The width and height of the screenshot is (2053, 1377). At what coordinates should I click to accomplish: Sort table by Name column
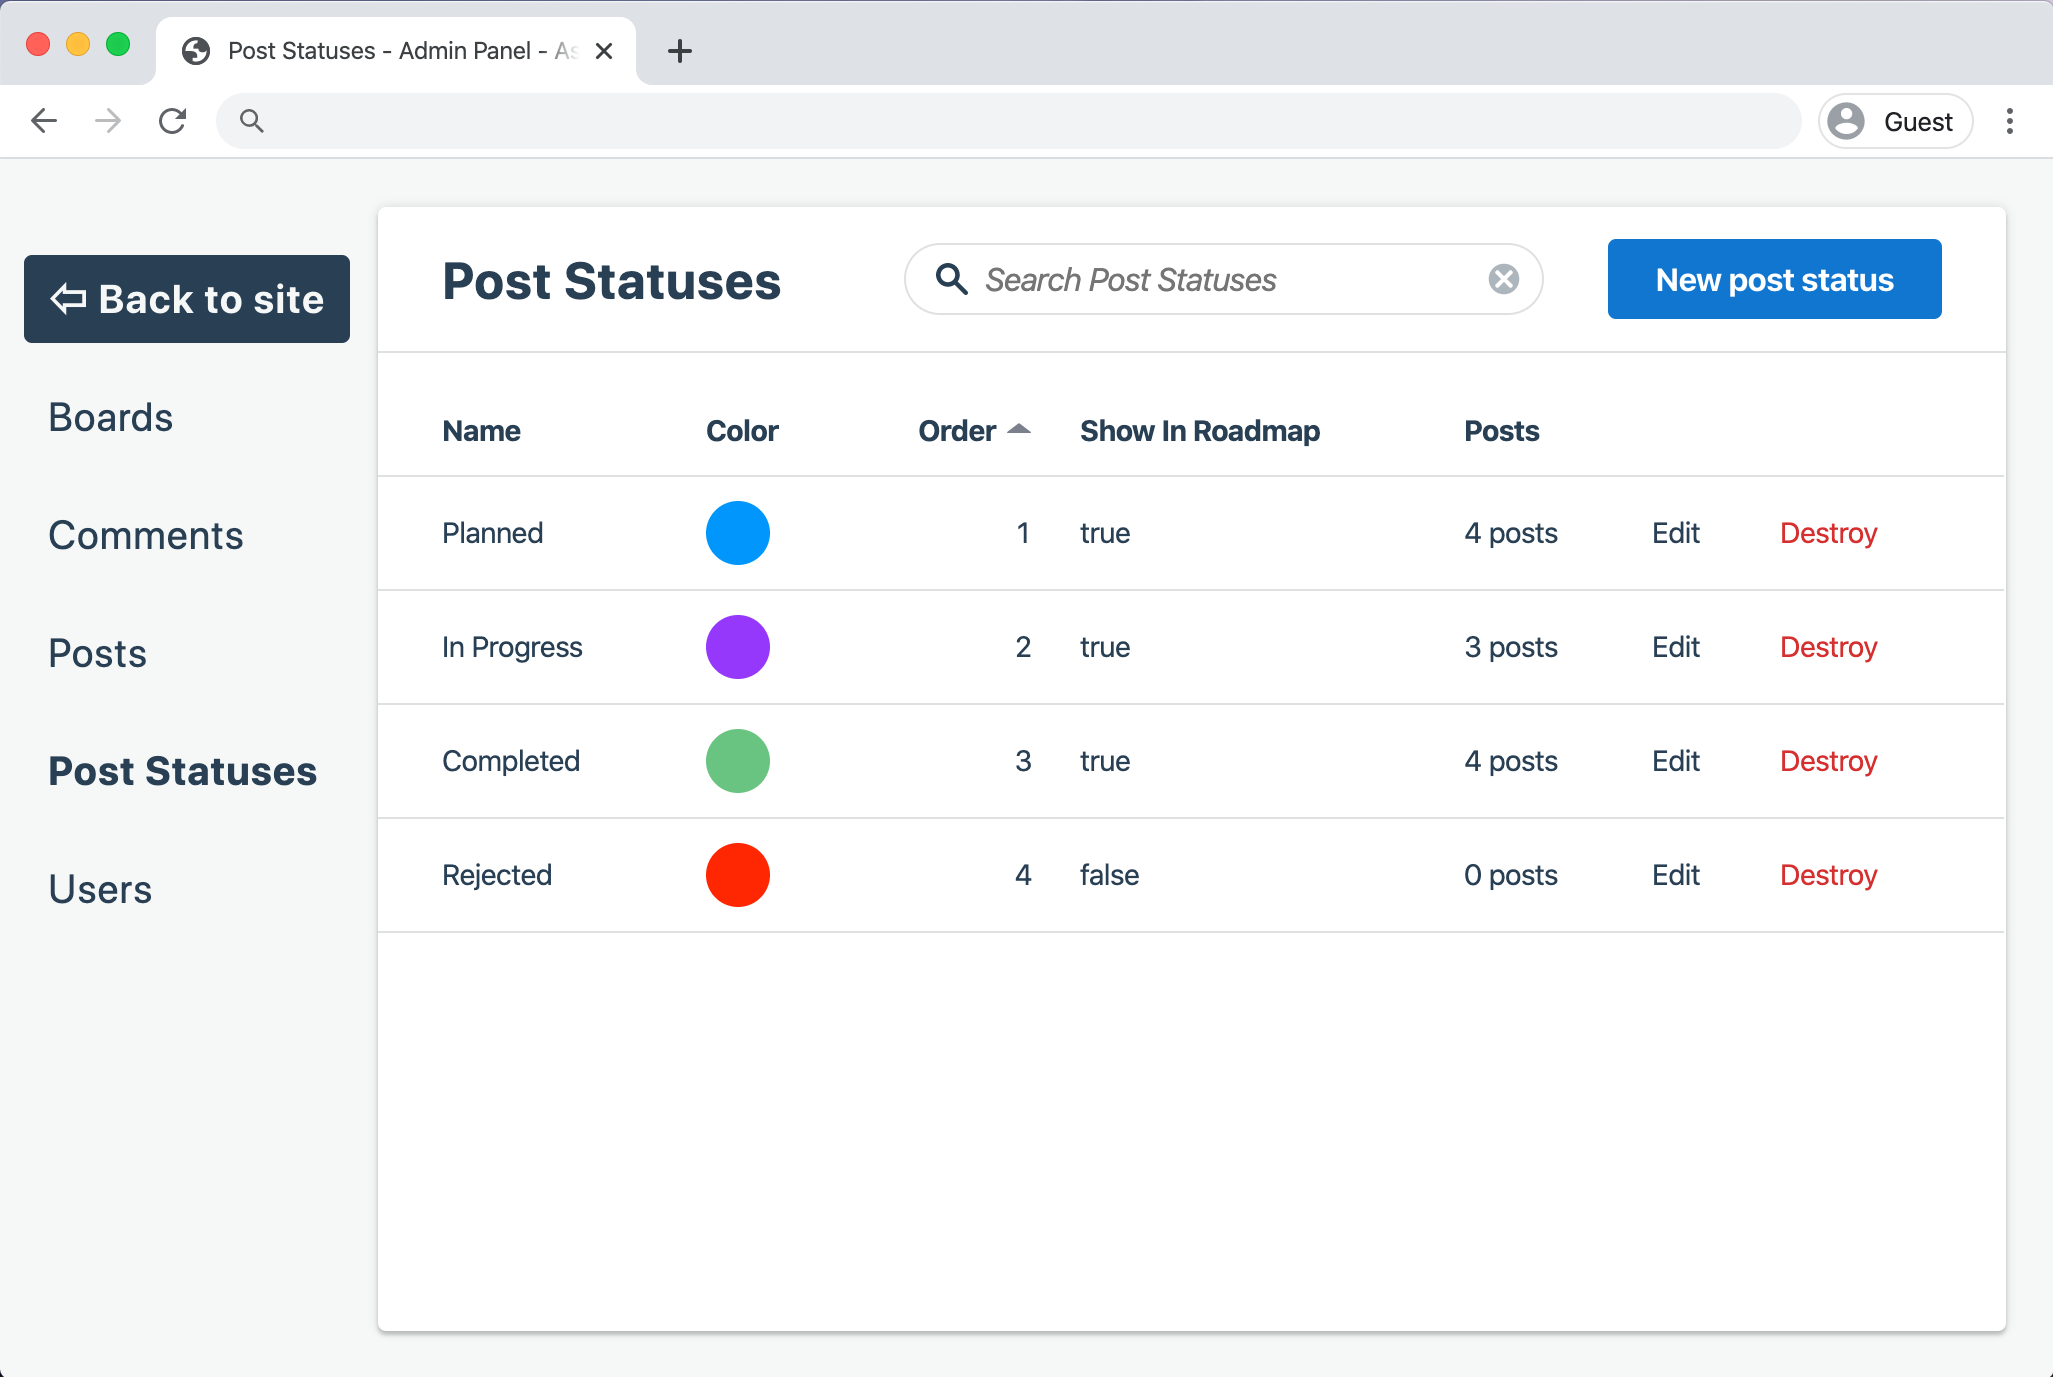pos(481,431)
